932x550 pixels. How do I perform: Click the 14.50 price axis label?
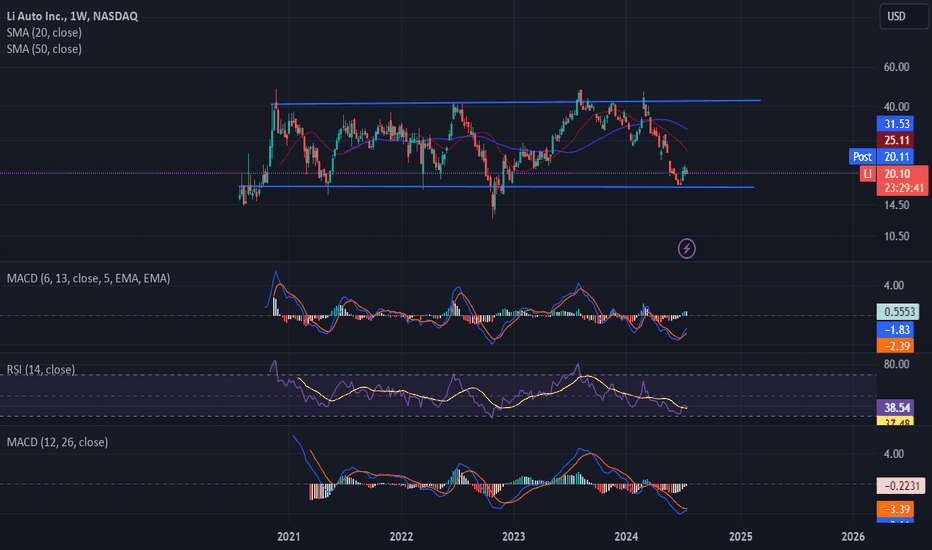point(896,205)
